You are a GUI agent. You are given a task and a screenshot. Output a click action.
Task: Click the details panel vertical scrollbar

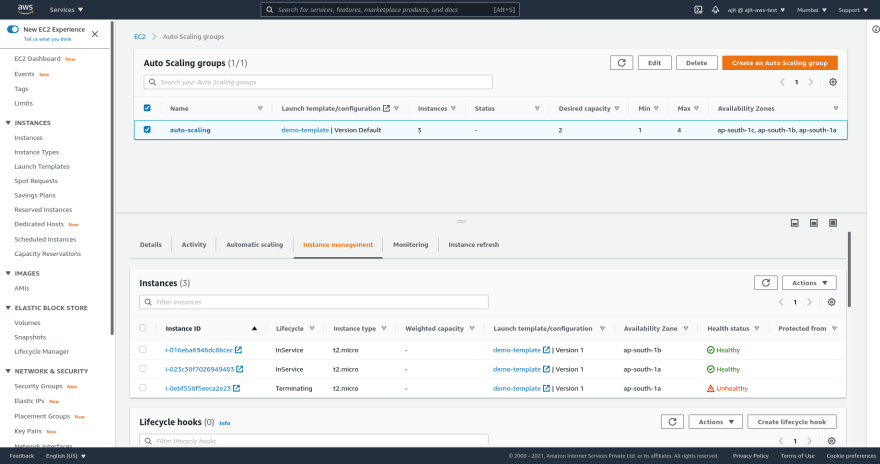[x=849, y=270]
